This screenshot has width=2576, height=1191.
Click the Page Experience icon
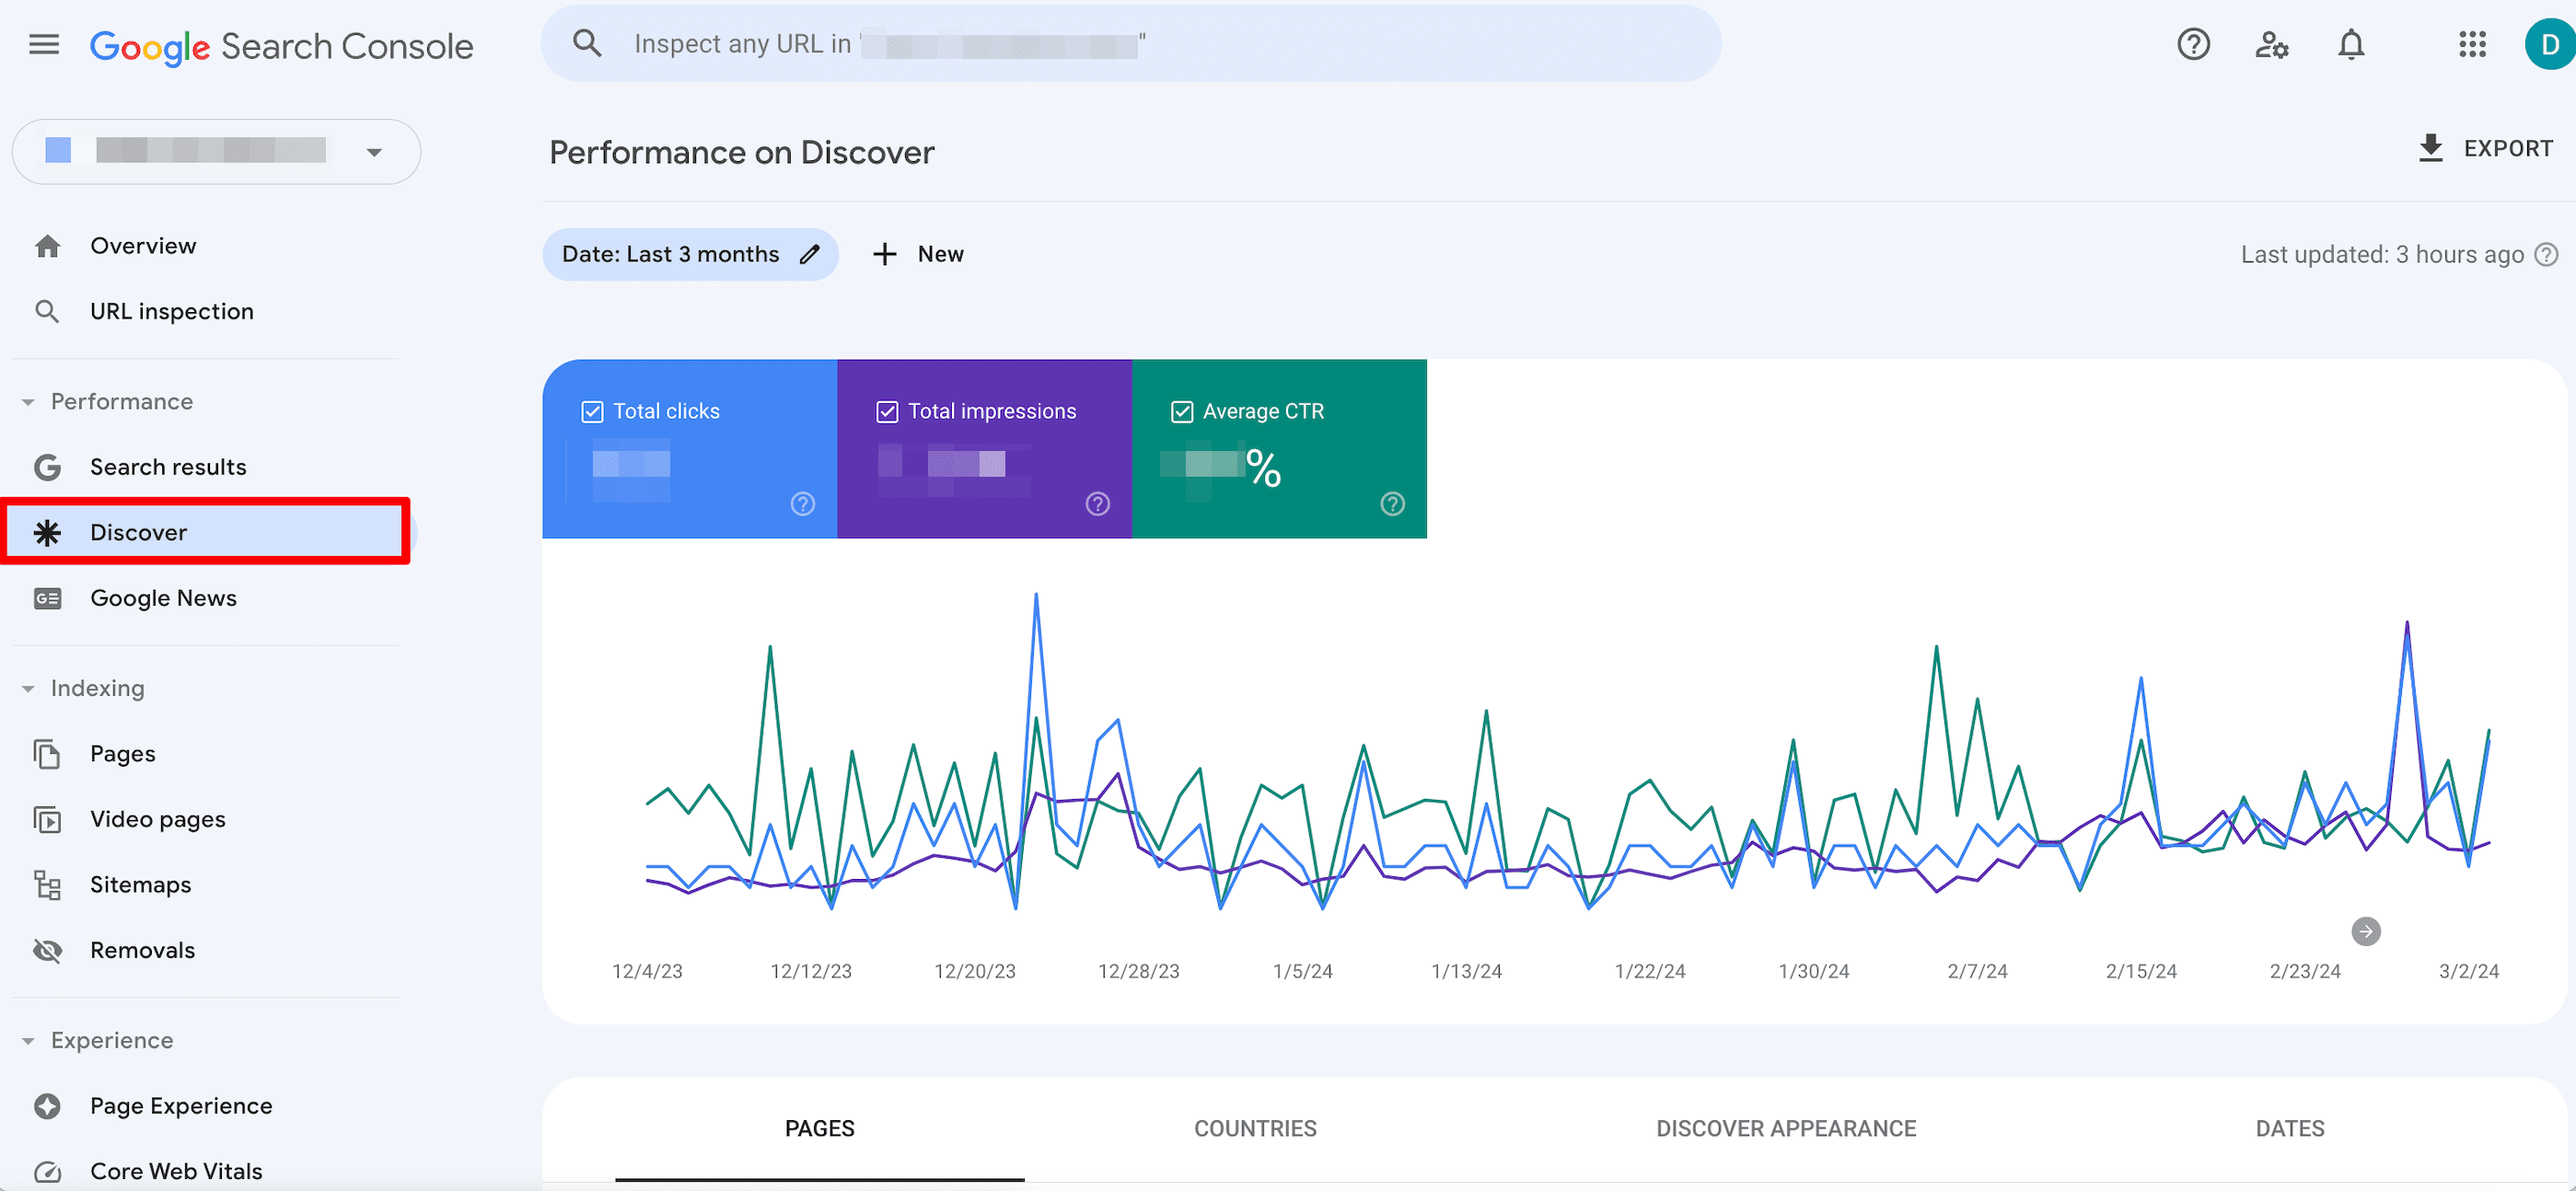coord(47,1105)
